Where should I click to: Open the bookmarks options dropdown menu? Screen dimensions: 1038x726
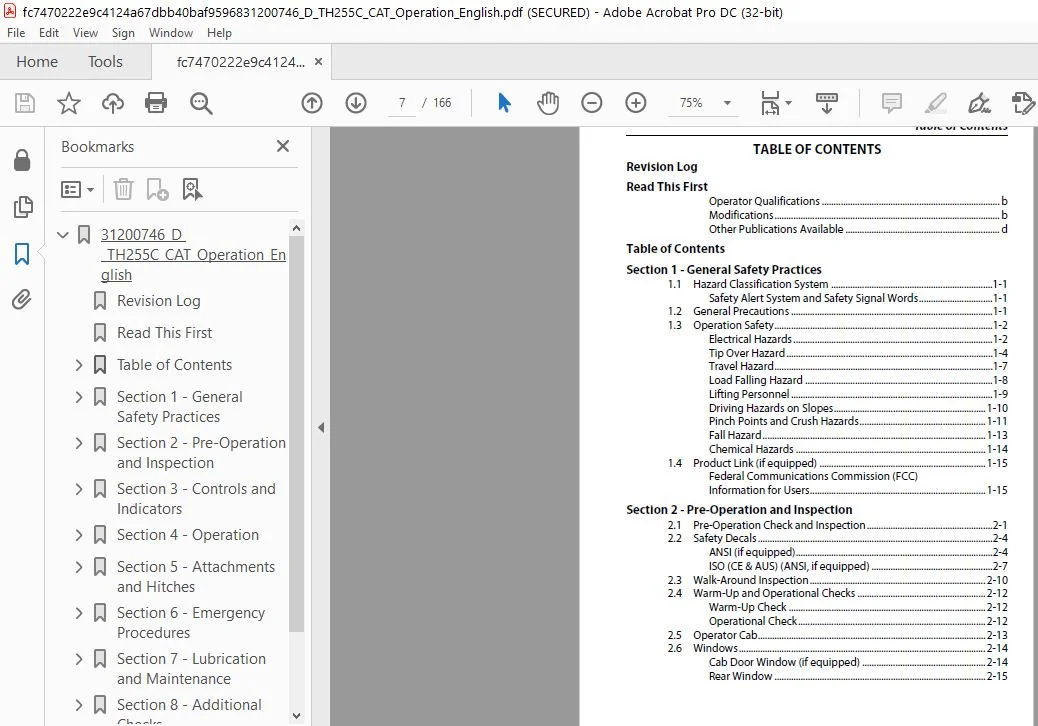(77, 190)
